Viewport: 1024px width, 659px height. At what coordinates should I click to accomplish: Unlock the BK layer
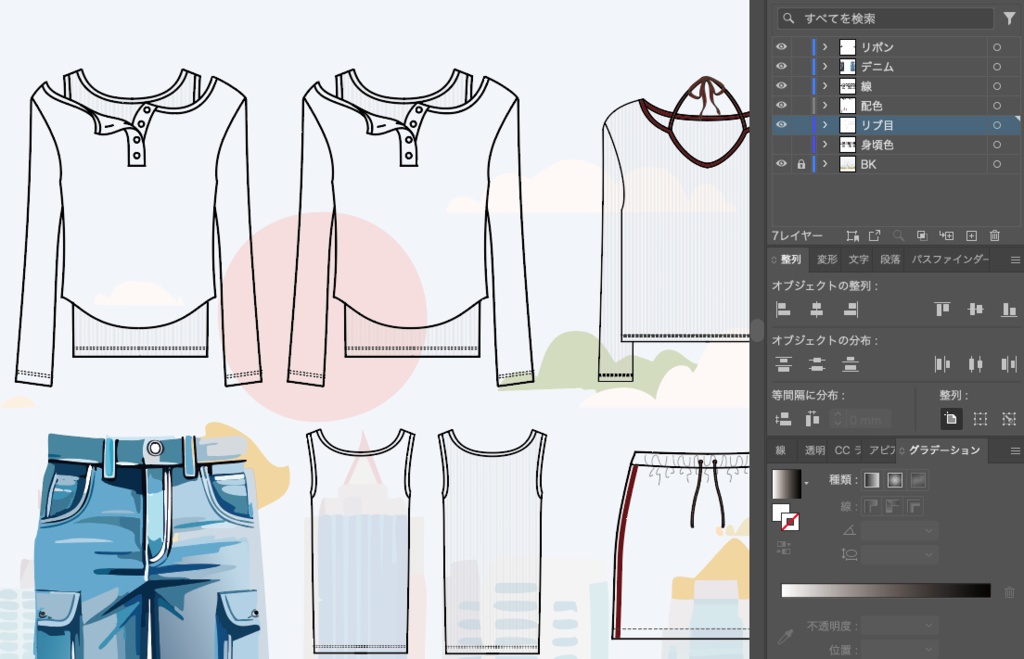click(801, 164)
